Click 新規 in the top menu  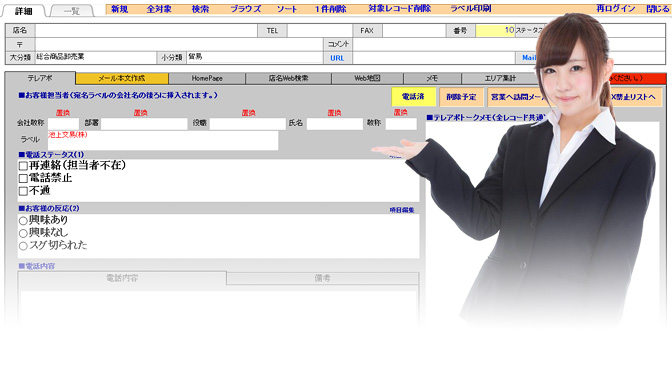[x=120, y=9]
